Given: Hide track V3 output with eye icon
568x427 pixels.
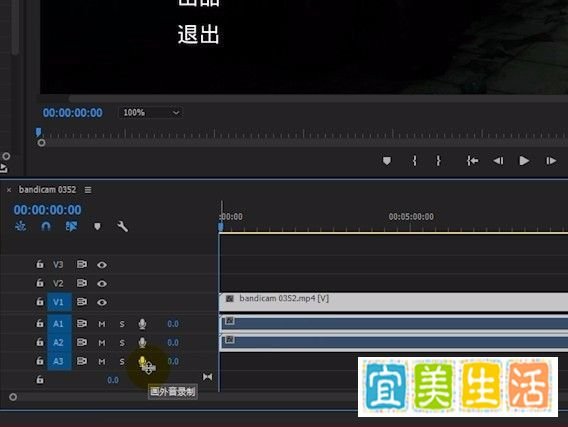Looking at the screenshot, I should tap(102, 265).
